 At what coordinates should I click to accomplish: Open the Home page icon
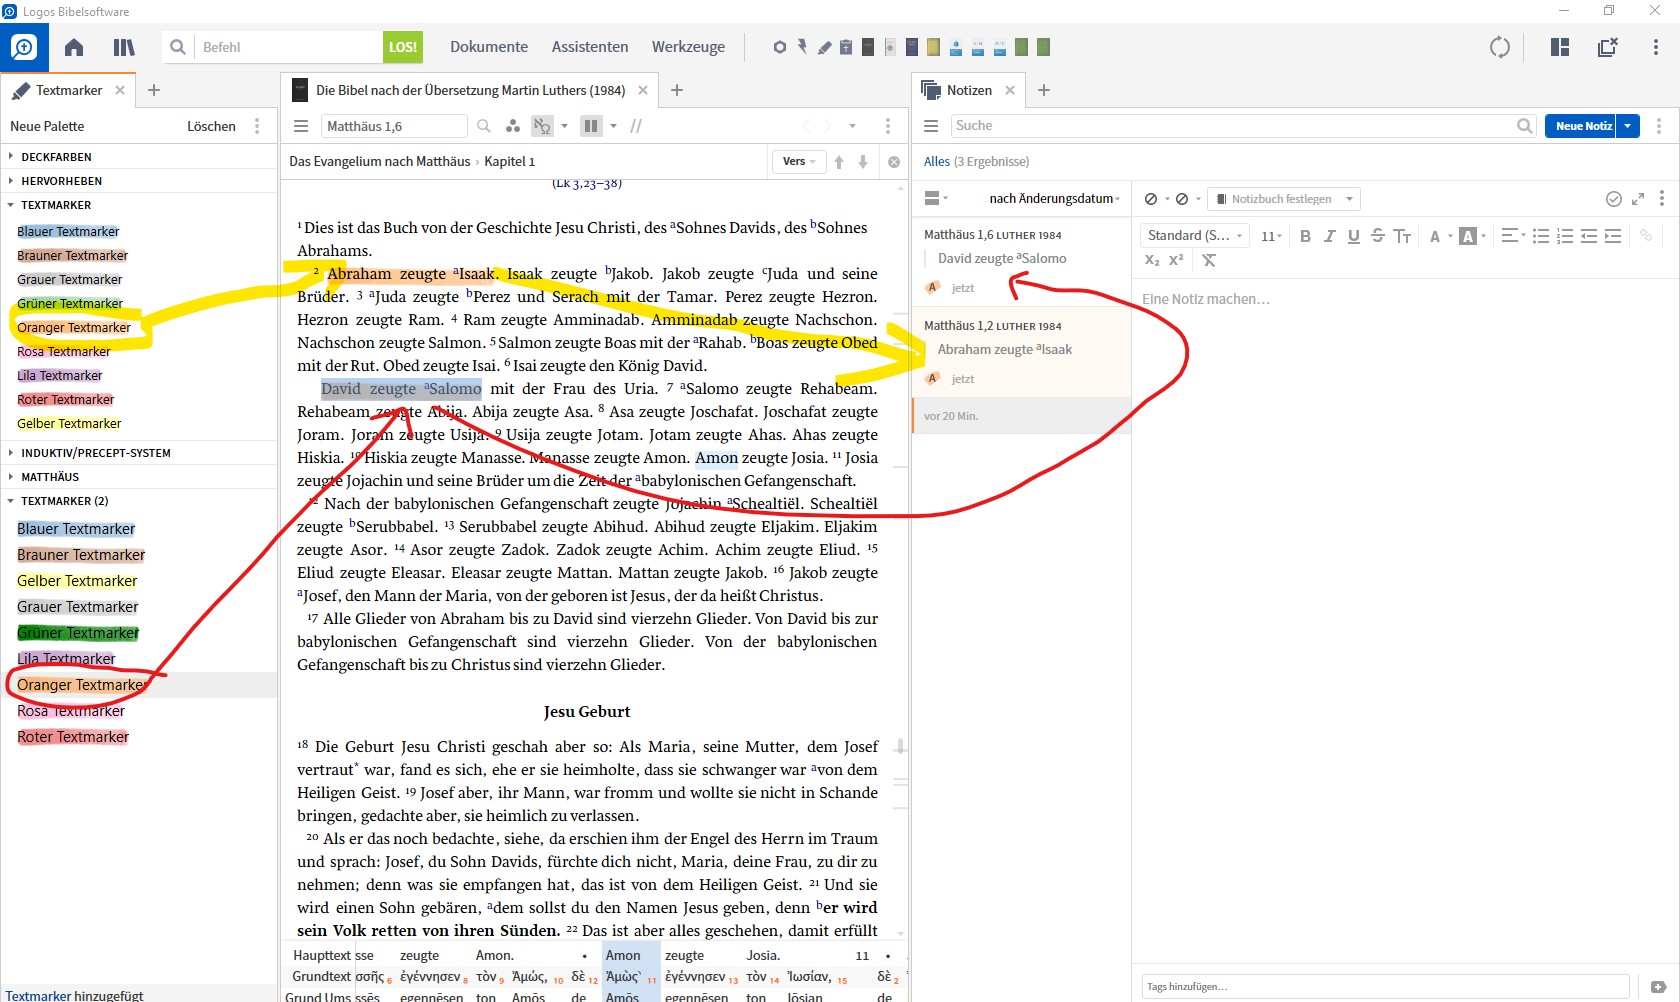74,47
